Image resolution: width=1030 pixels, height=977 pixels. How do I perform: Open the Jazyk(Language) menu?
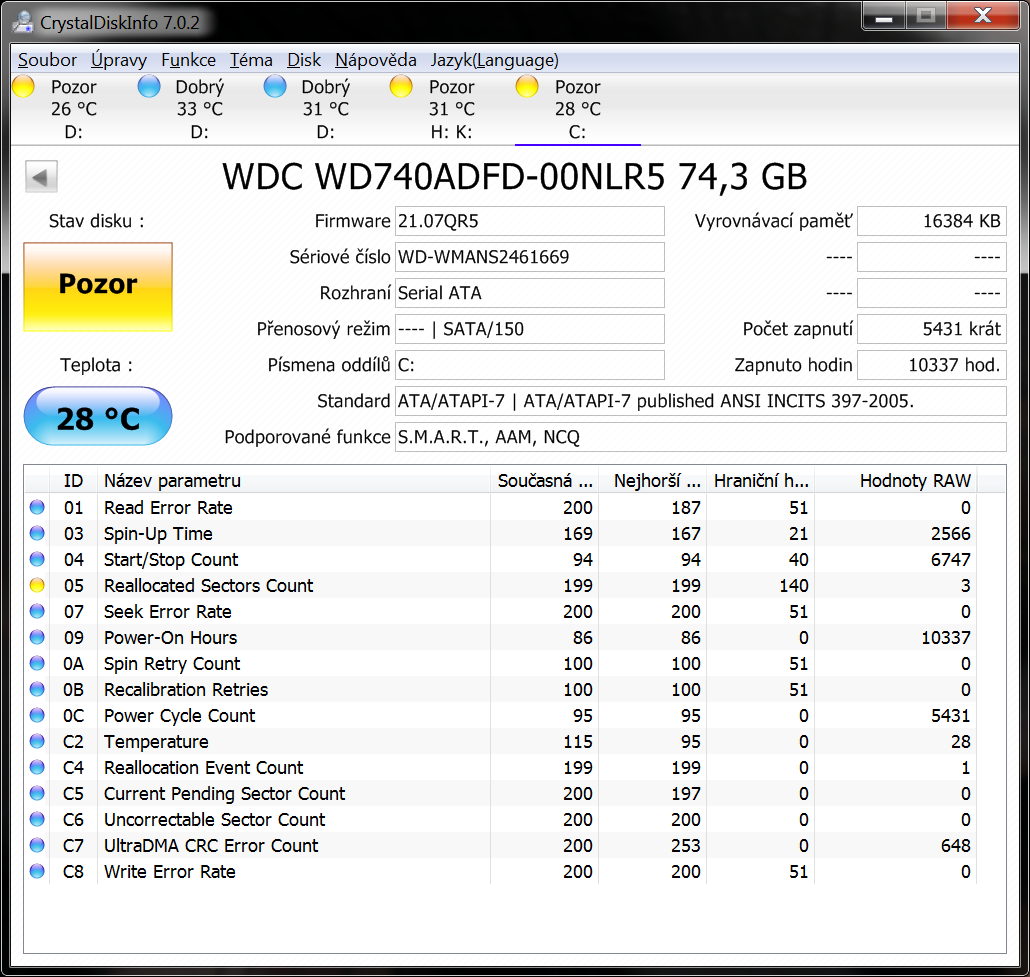[494, 60]
